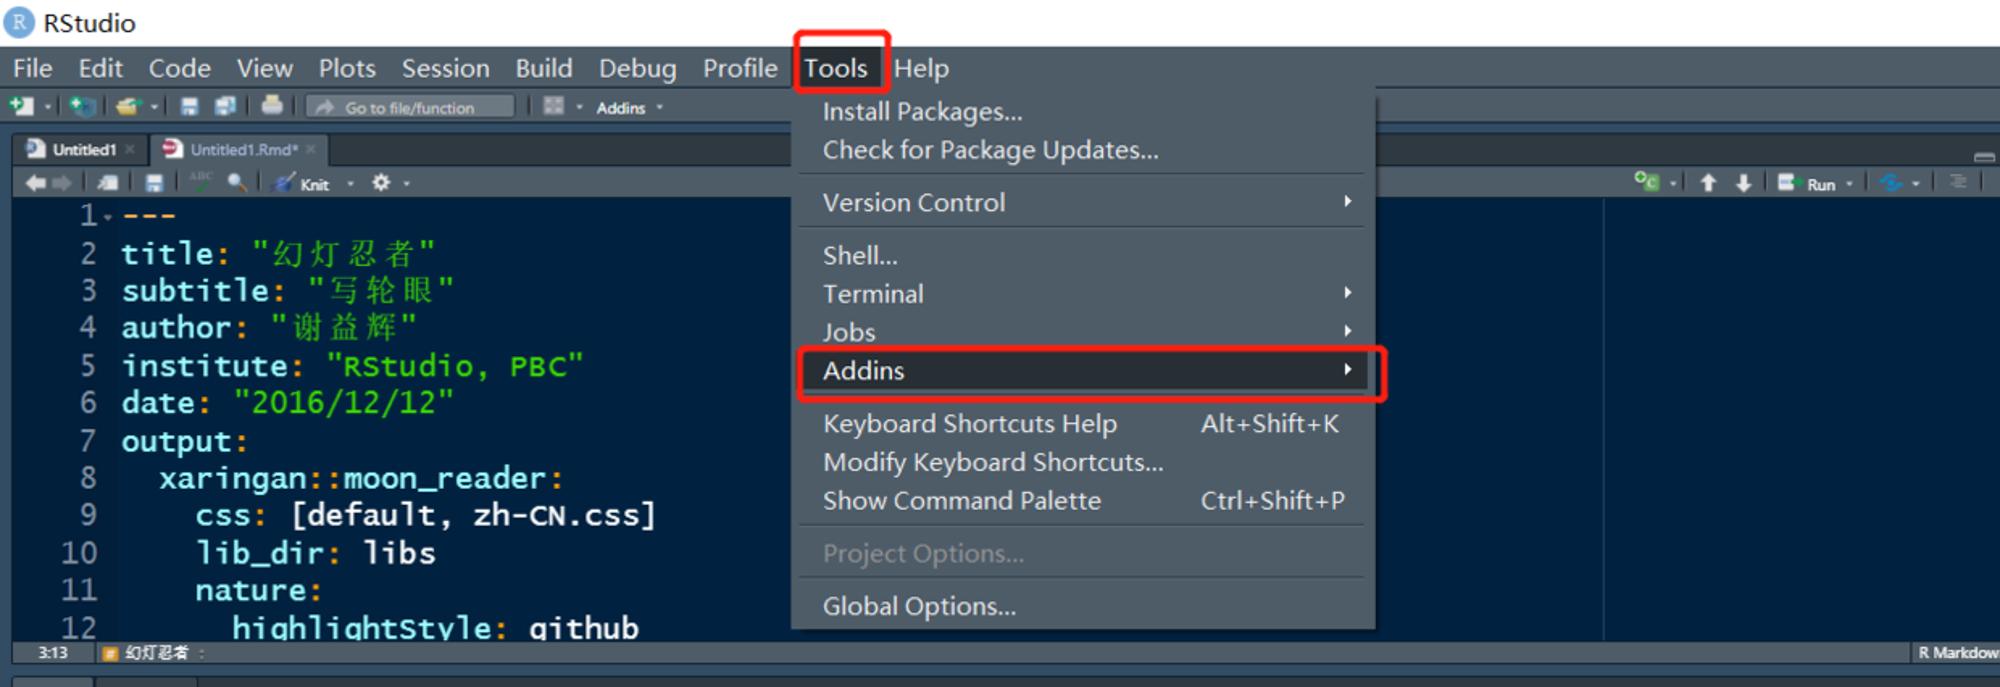2000x687 pixels.
Task: Switch to the Untitled1 tab
Action: (x=84, y=150)
